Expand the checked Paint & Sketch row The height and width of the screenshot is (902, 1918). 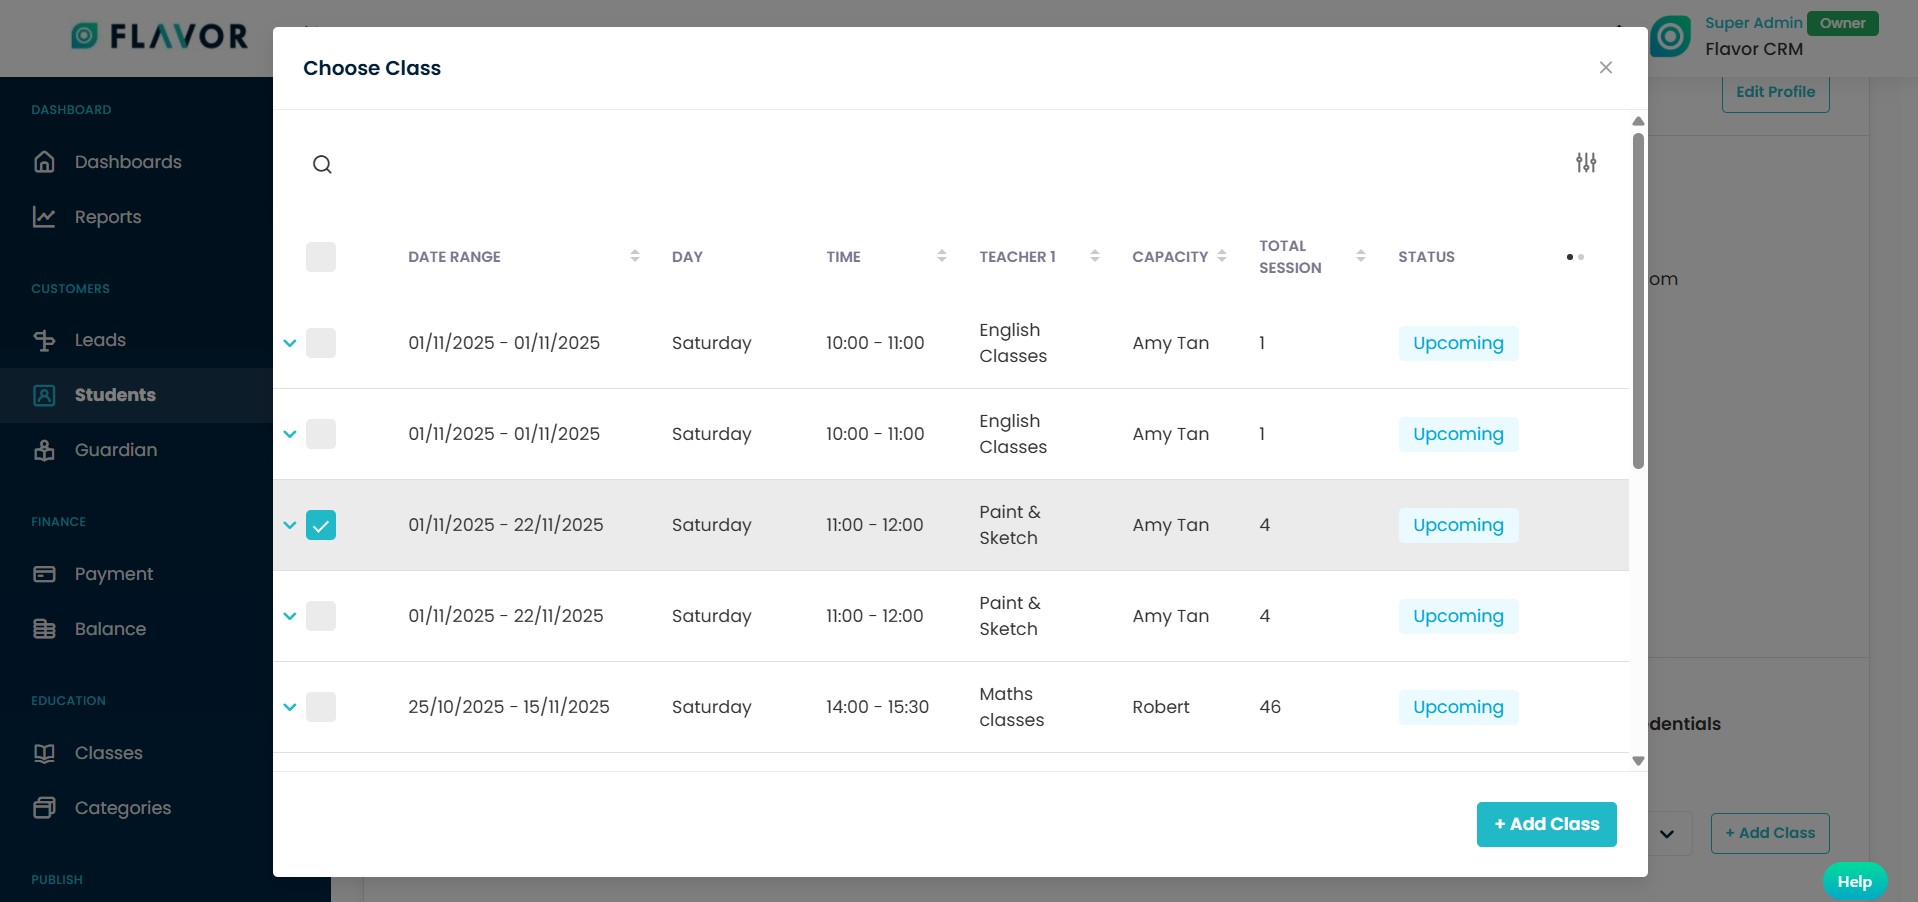tap(290, 525)
